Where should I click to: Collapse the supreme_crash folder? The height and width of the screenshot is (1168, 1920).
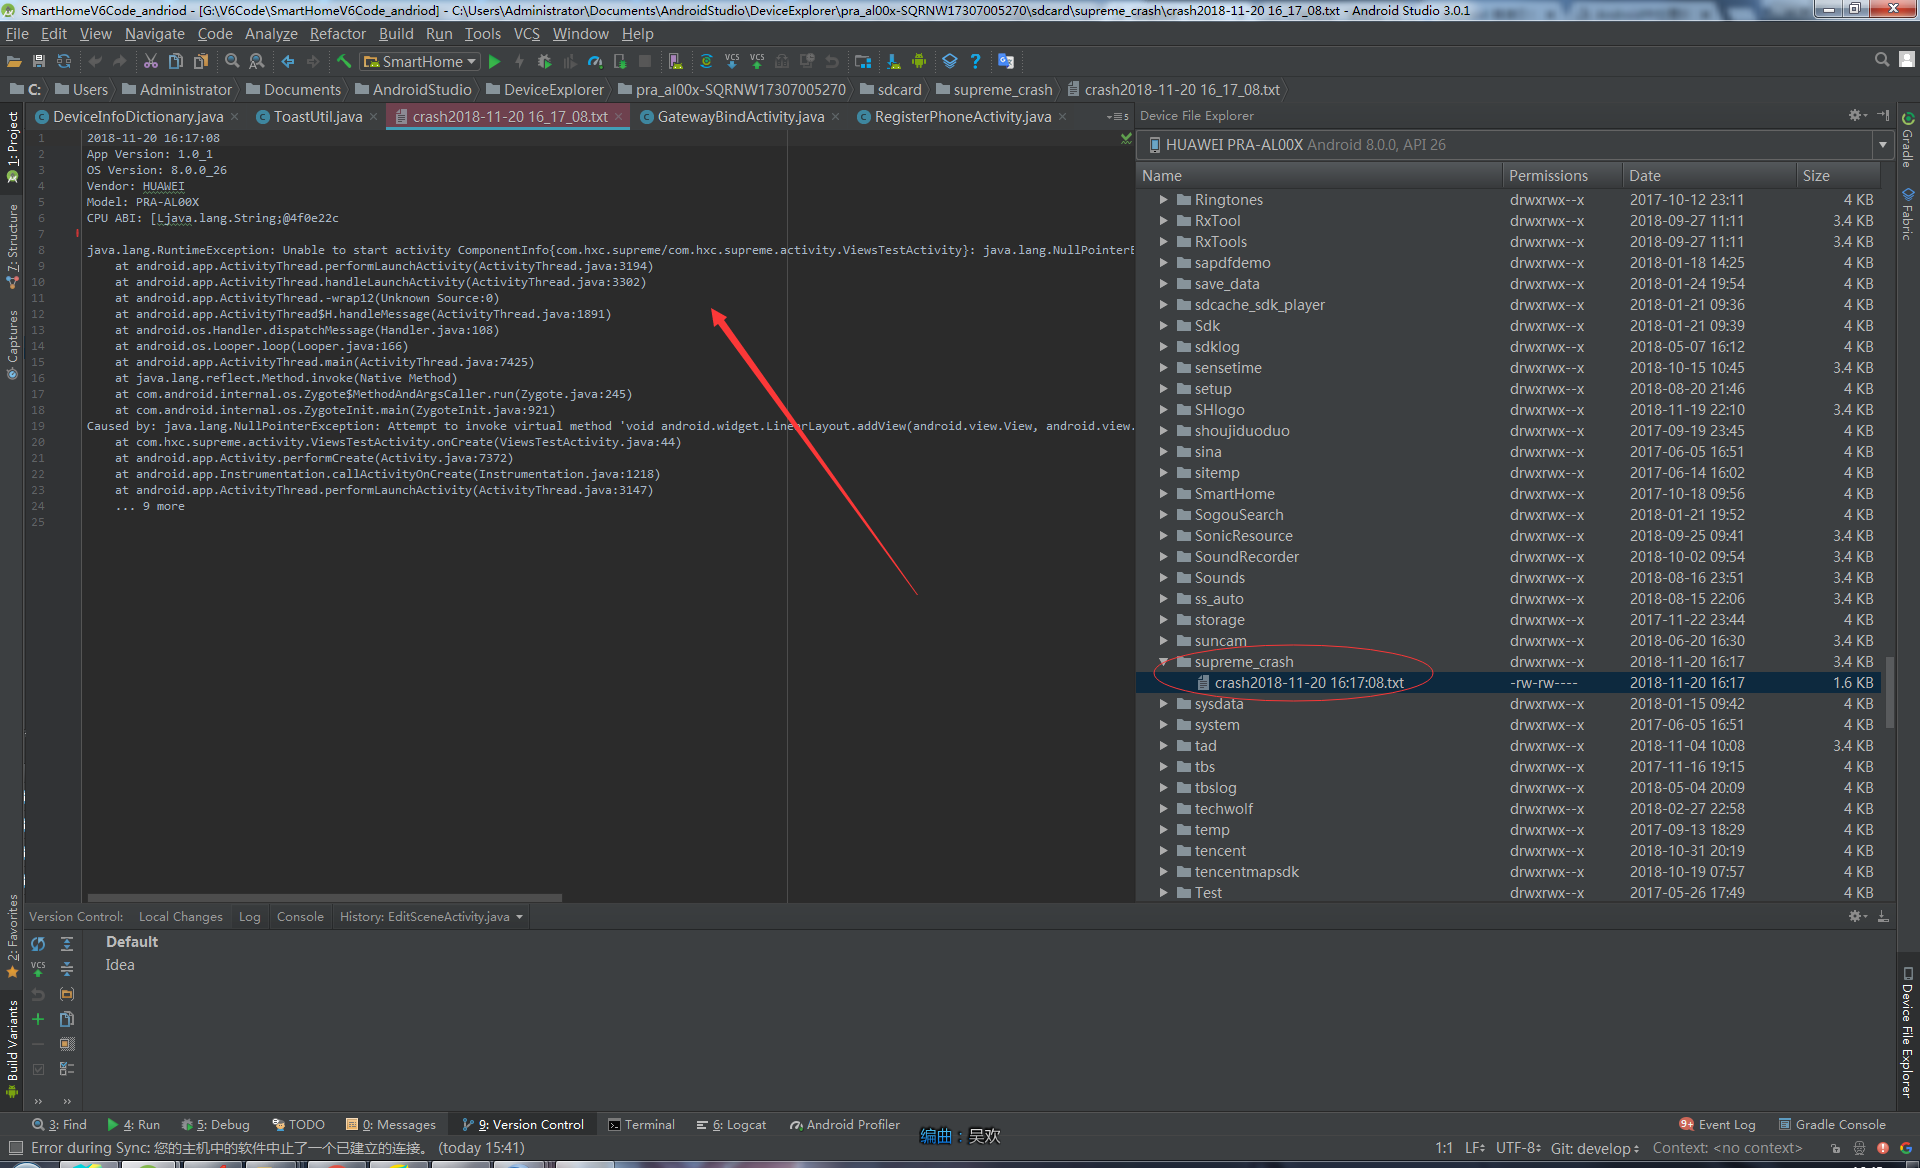coord(1163,662)
